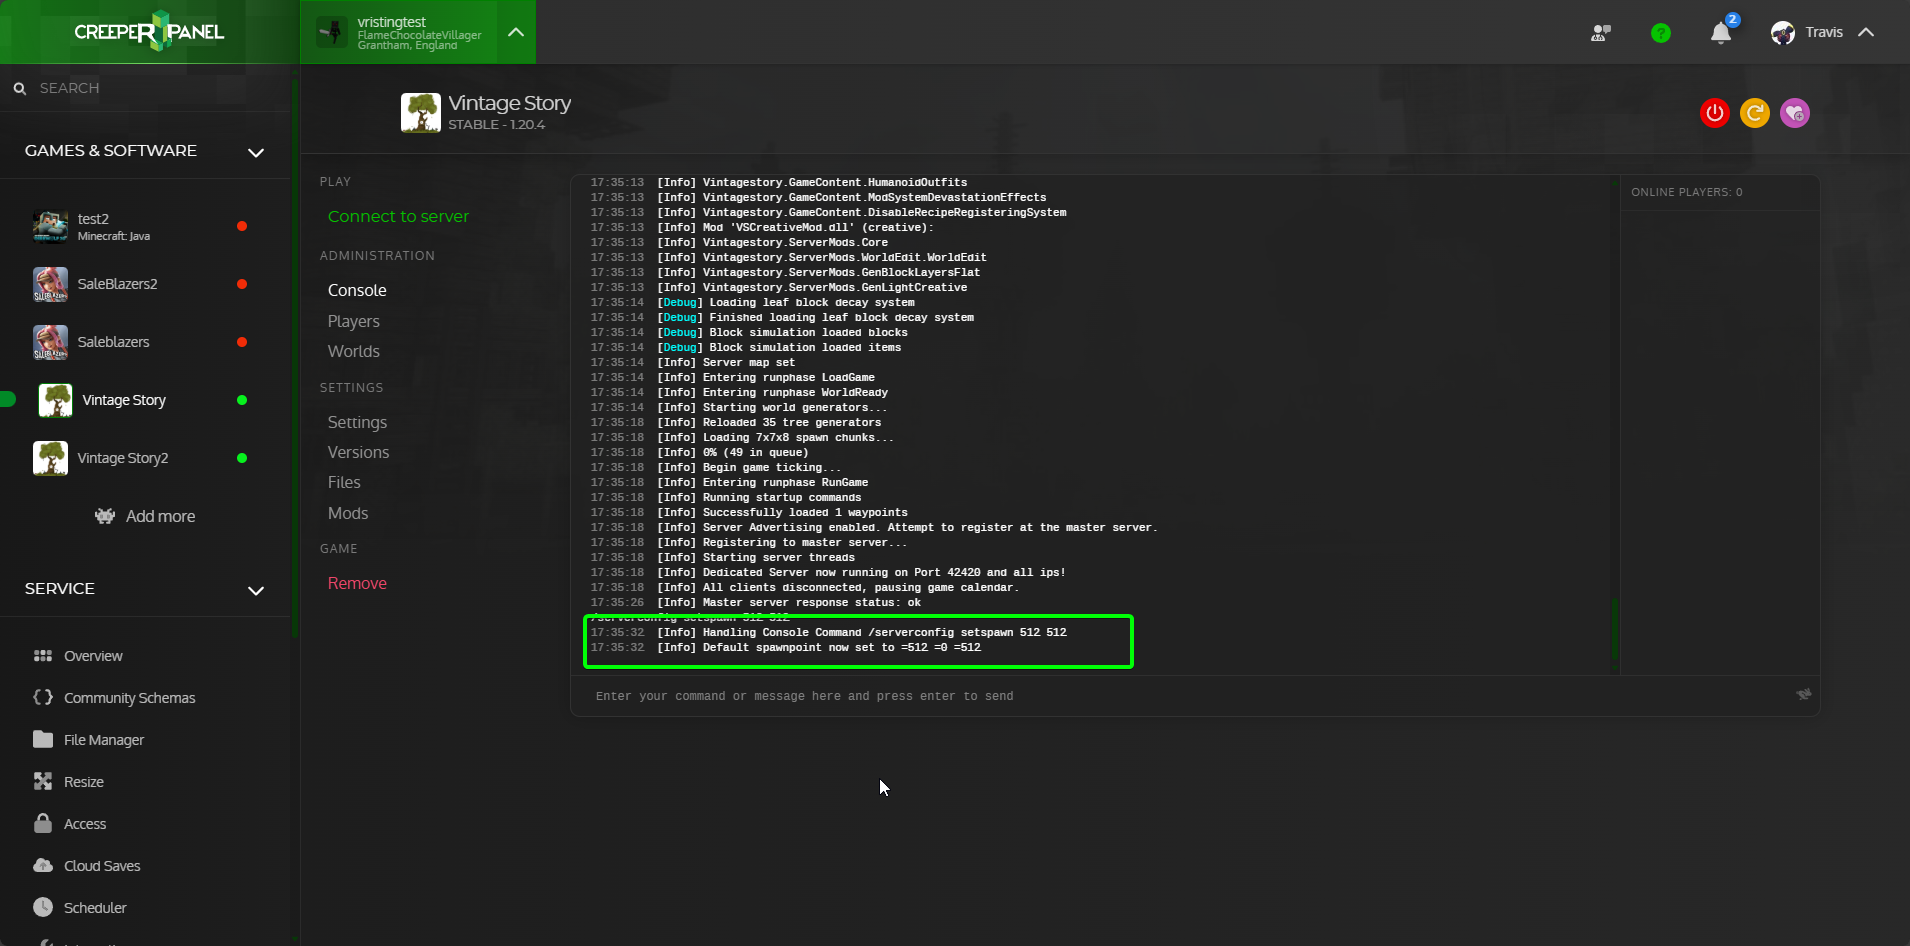Click the red power button icon
The width and height of the screenshot is (1910, 946).
[x=1714, y=113]
